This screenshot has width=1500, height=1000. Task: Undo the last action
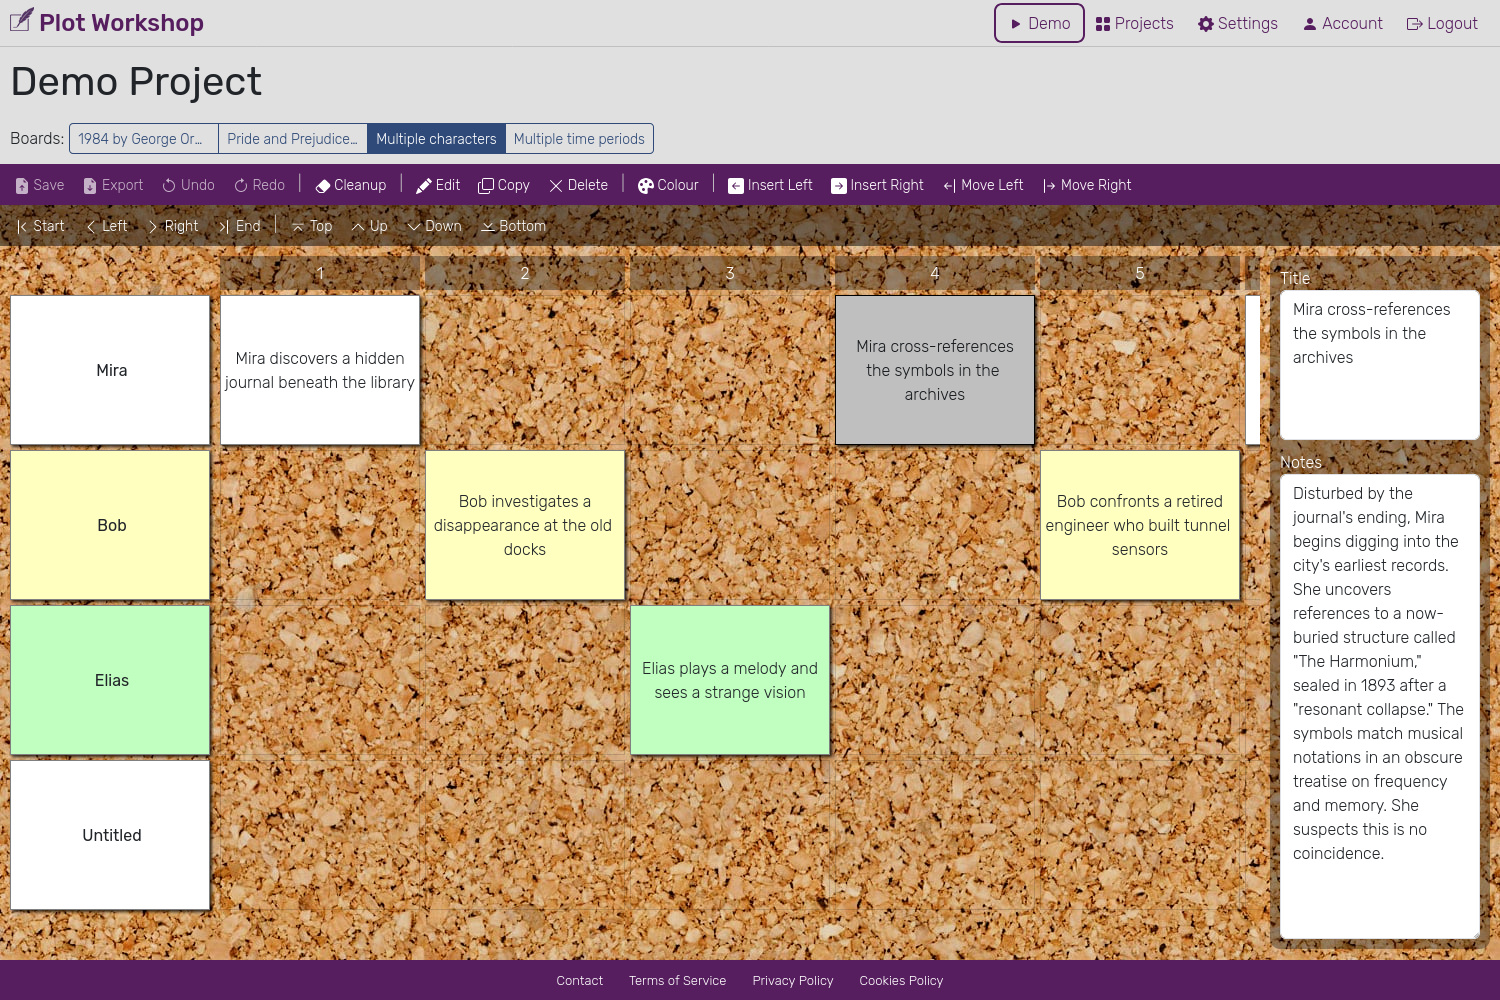coord(189,185)
